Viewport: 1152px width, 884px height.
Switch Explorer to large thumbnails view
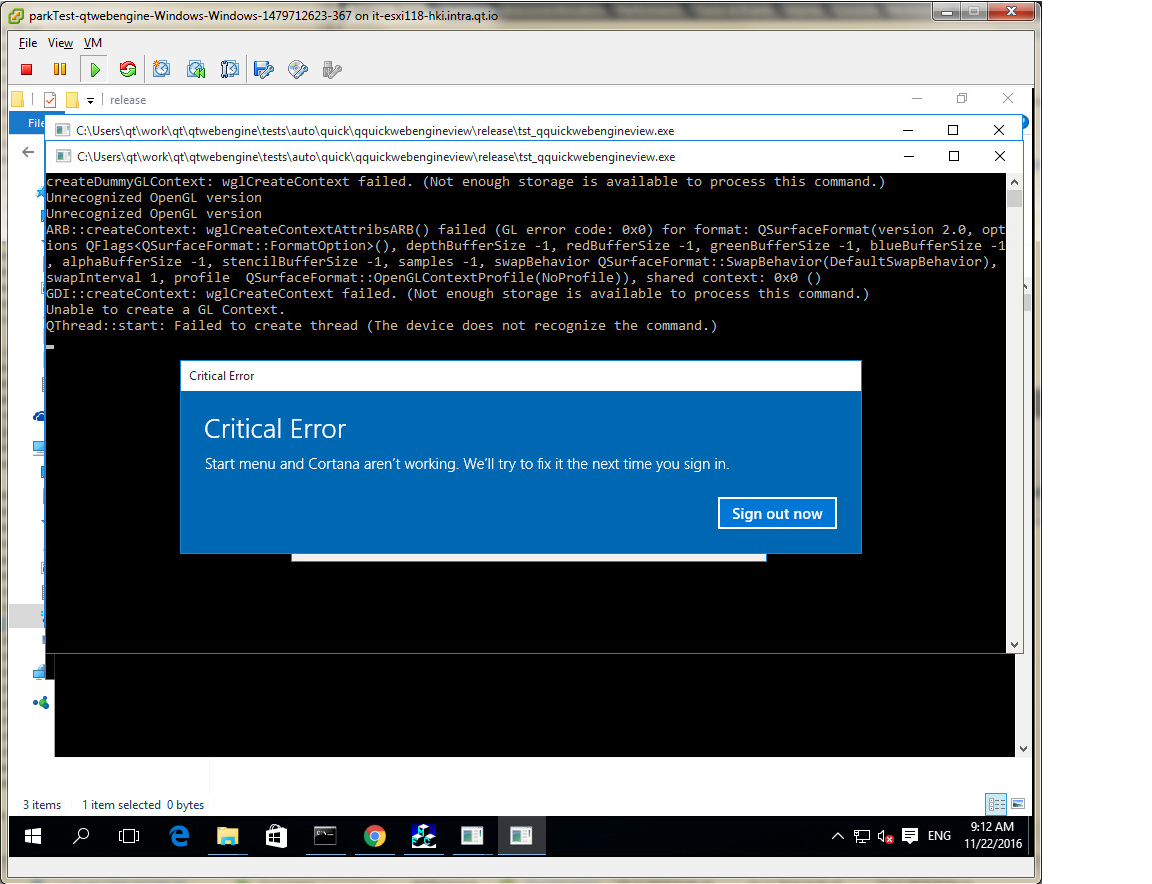tap(1018, 804)
